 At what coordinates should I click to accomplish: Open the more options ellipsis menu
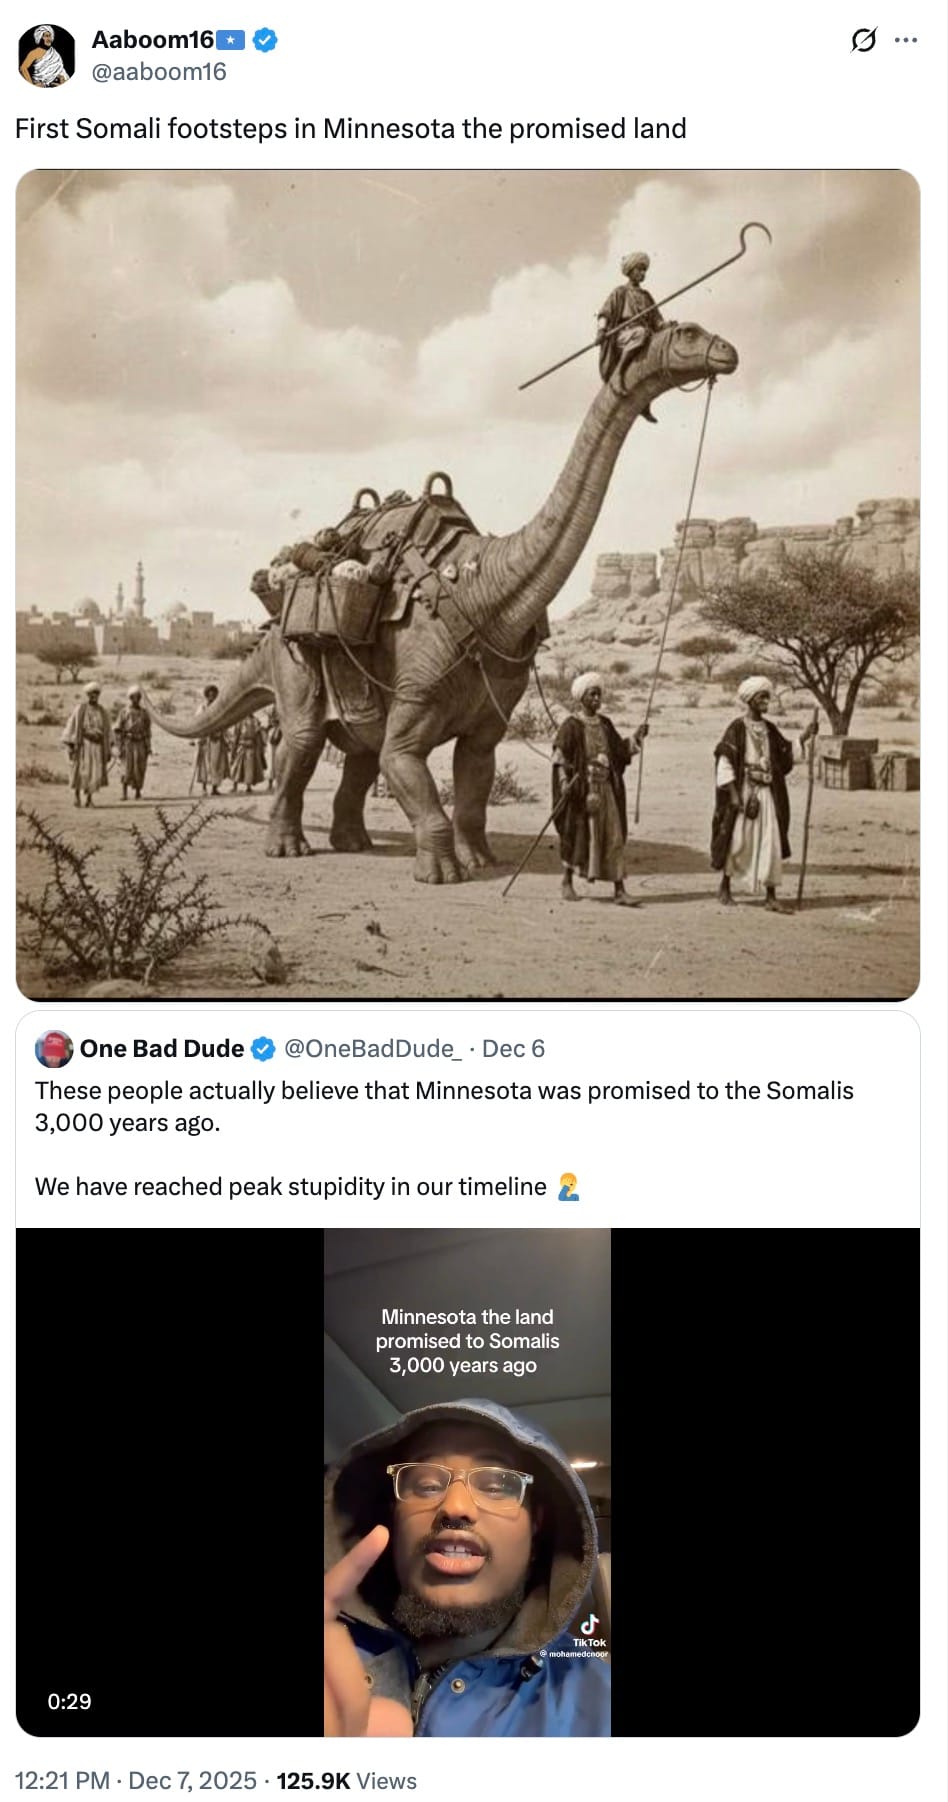(906, 40)
